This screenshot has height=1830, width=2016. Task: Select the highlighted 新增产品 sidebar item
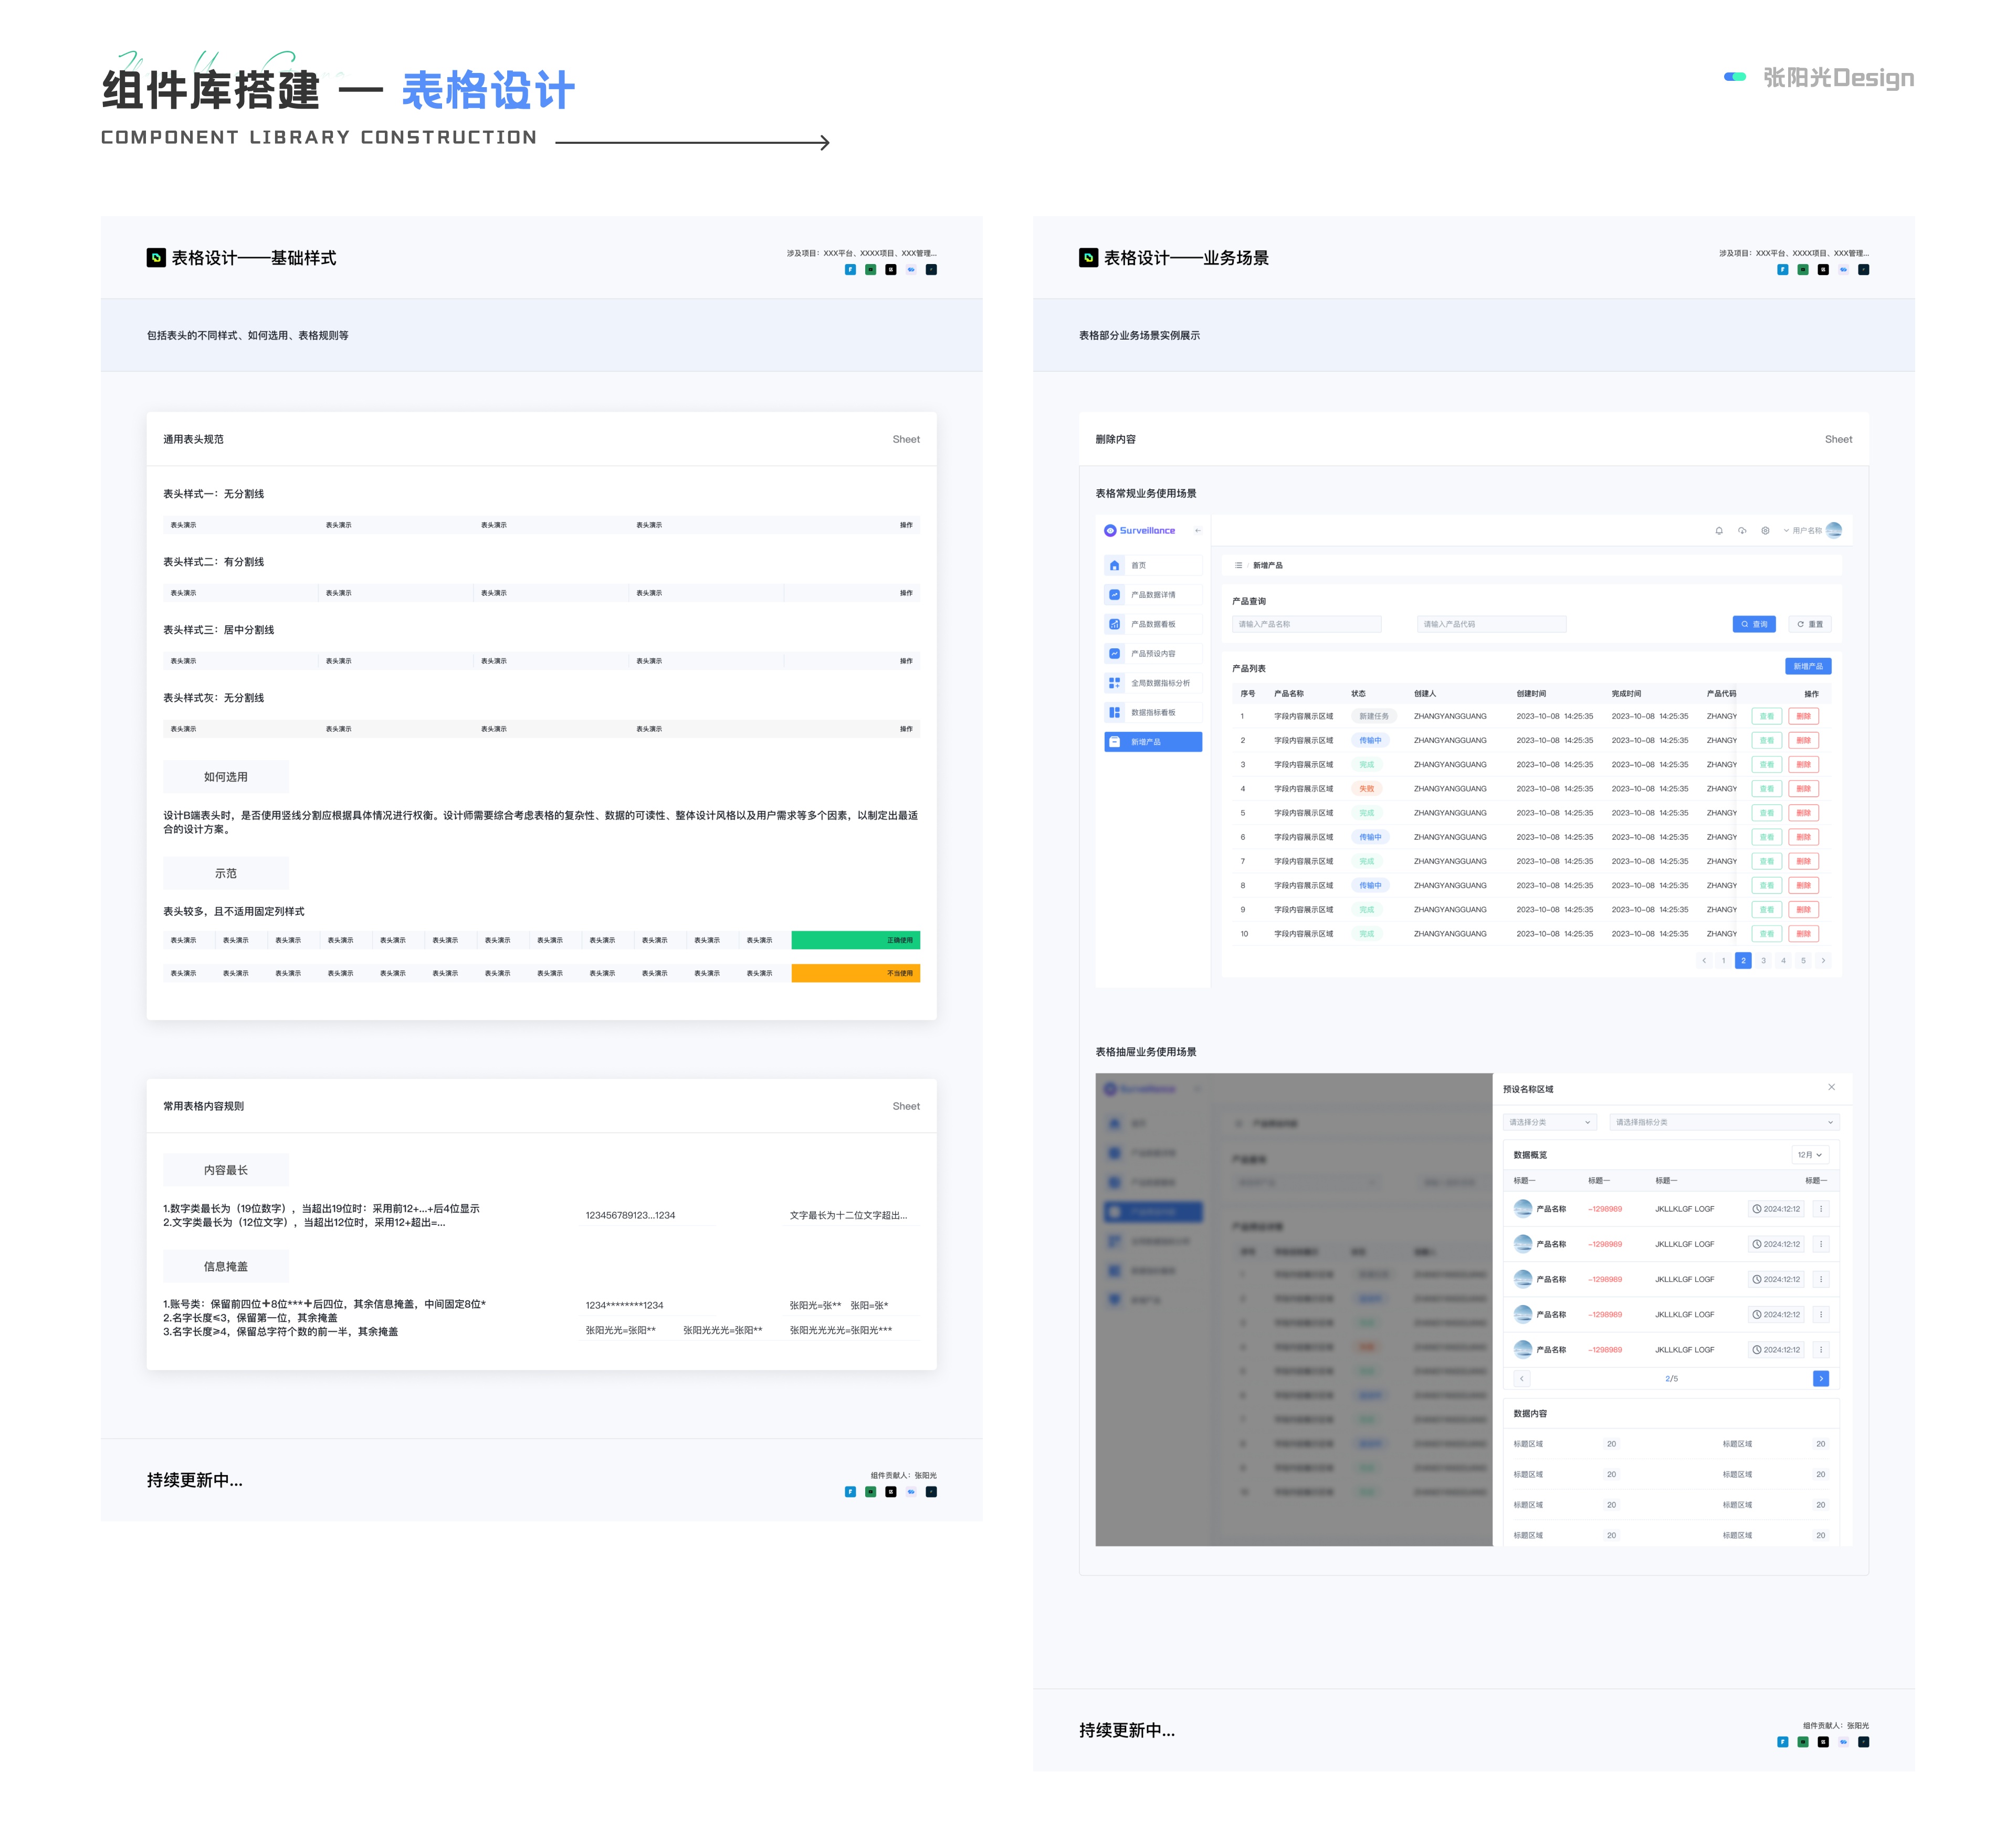pyautogui.click(x=1153, y=742)
